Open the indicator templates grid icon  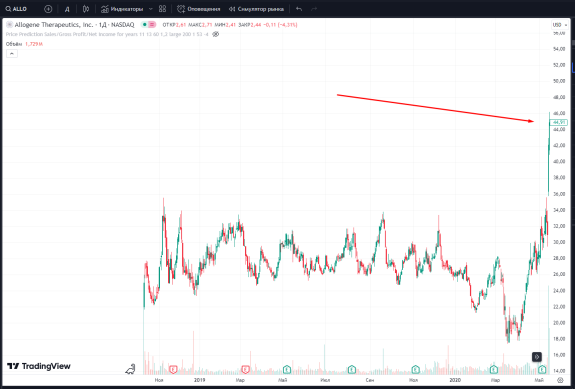tap(163, 9)
